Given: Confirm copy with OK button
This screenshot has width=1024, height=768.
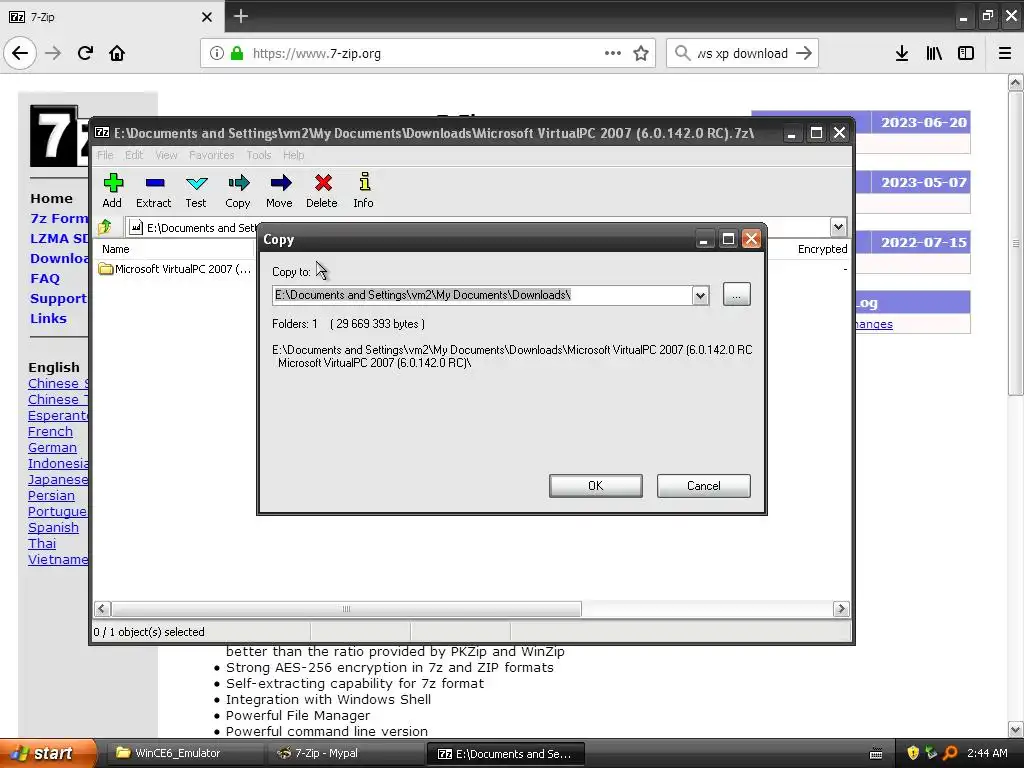Looking at the screenshot, I should click(x=596, y=486).
